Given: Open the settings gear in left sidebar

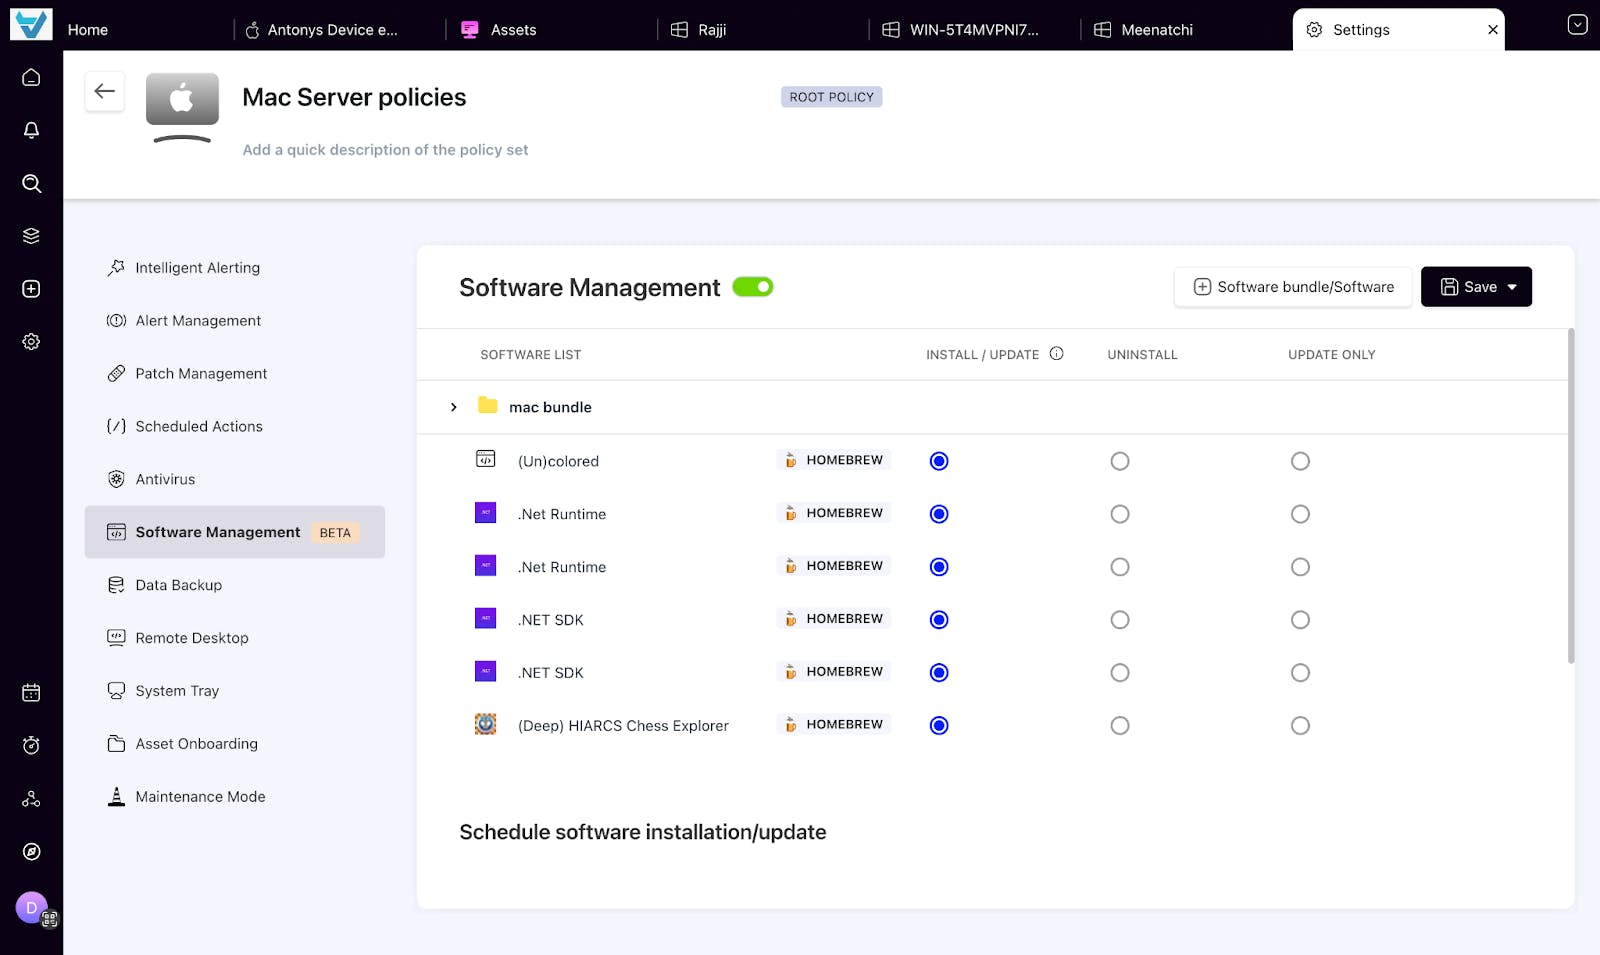Looking at the screenshot, I should click(x=31, y=342).
